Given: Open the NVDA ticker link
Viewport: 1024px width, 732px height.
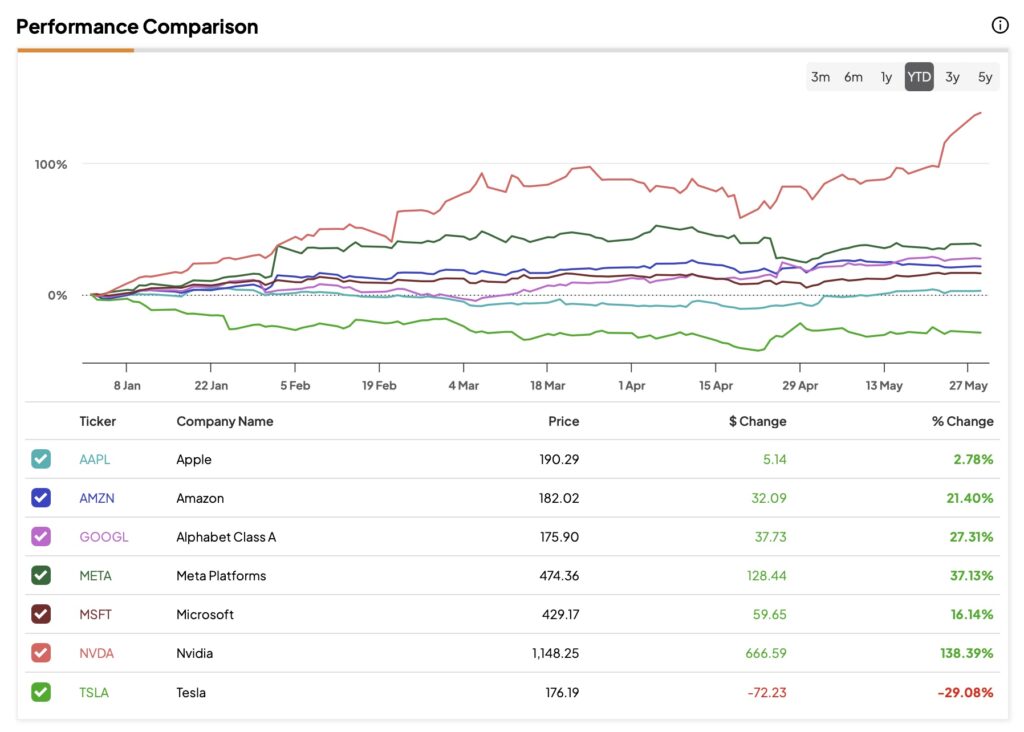Looking at the screenshot, I should click(97, 653).
